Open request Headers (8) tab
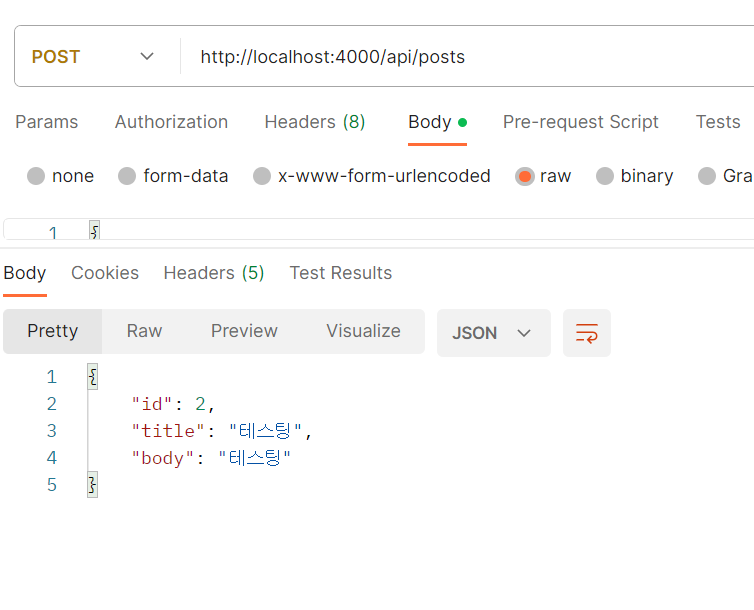Image resolution: width=754 pixels, height=610 pixels. tap(315, 122)
